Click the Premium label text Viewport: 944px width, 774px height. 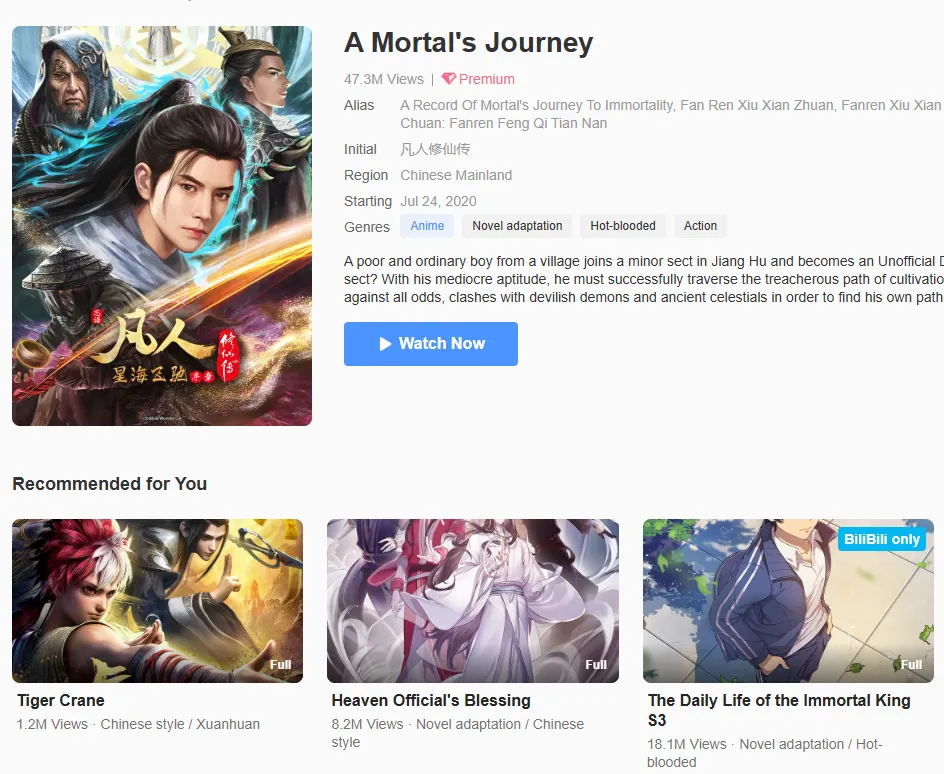point(486,79)
